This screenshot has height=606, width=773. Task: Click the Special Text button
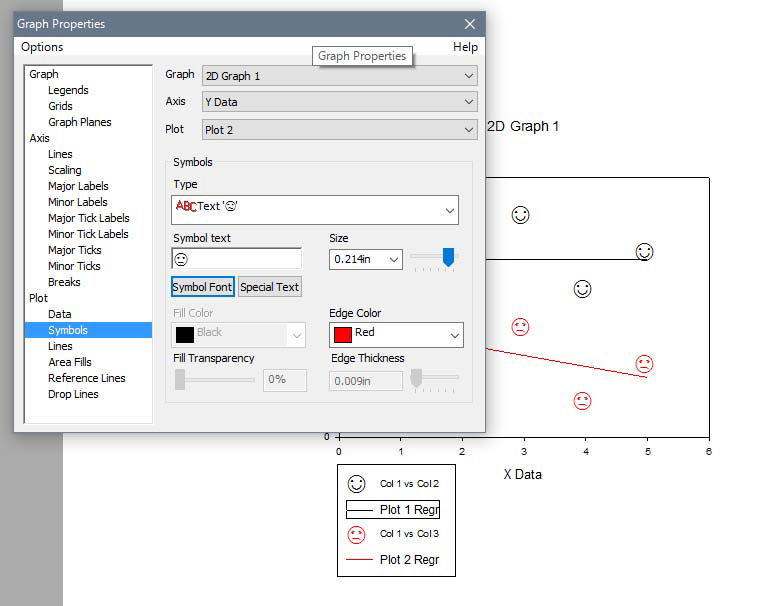click(x=270, y=287)
